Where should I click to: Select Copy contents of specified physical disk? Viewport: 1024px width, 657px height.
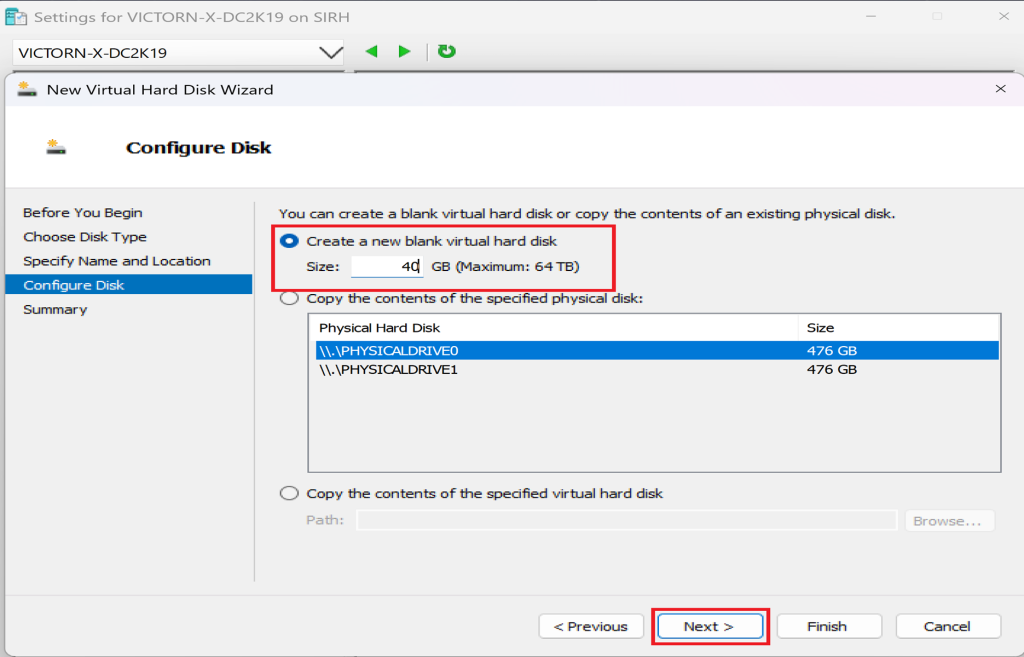290,298
